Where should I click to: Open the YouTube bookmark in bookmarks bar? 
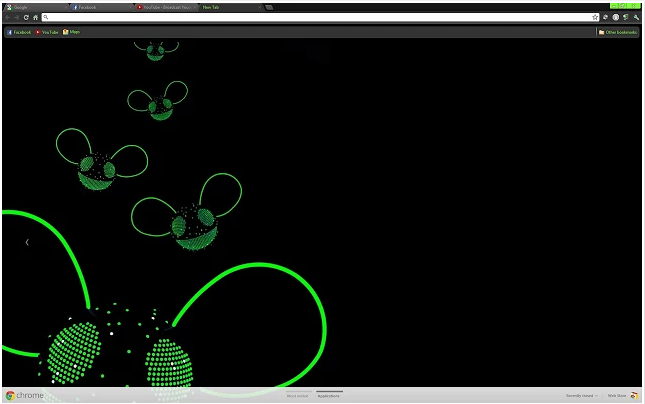[47, 32]
